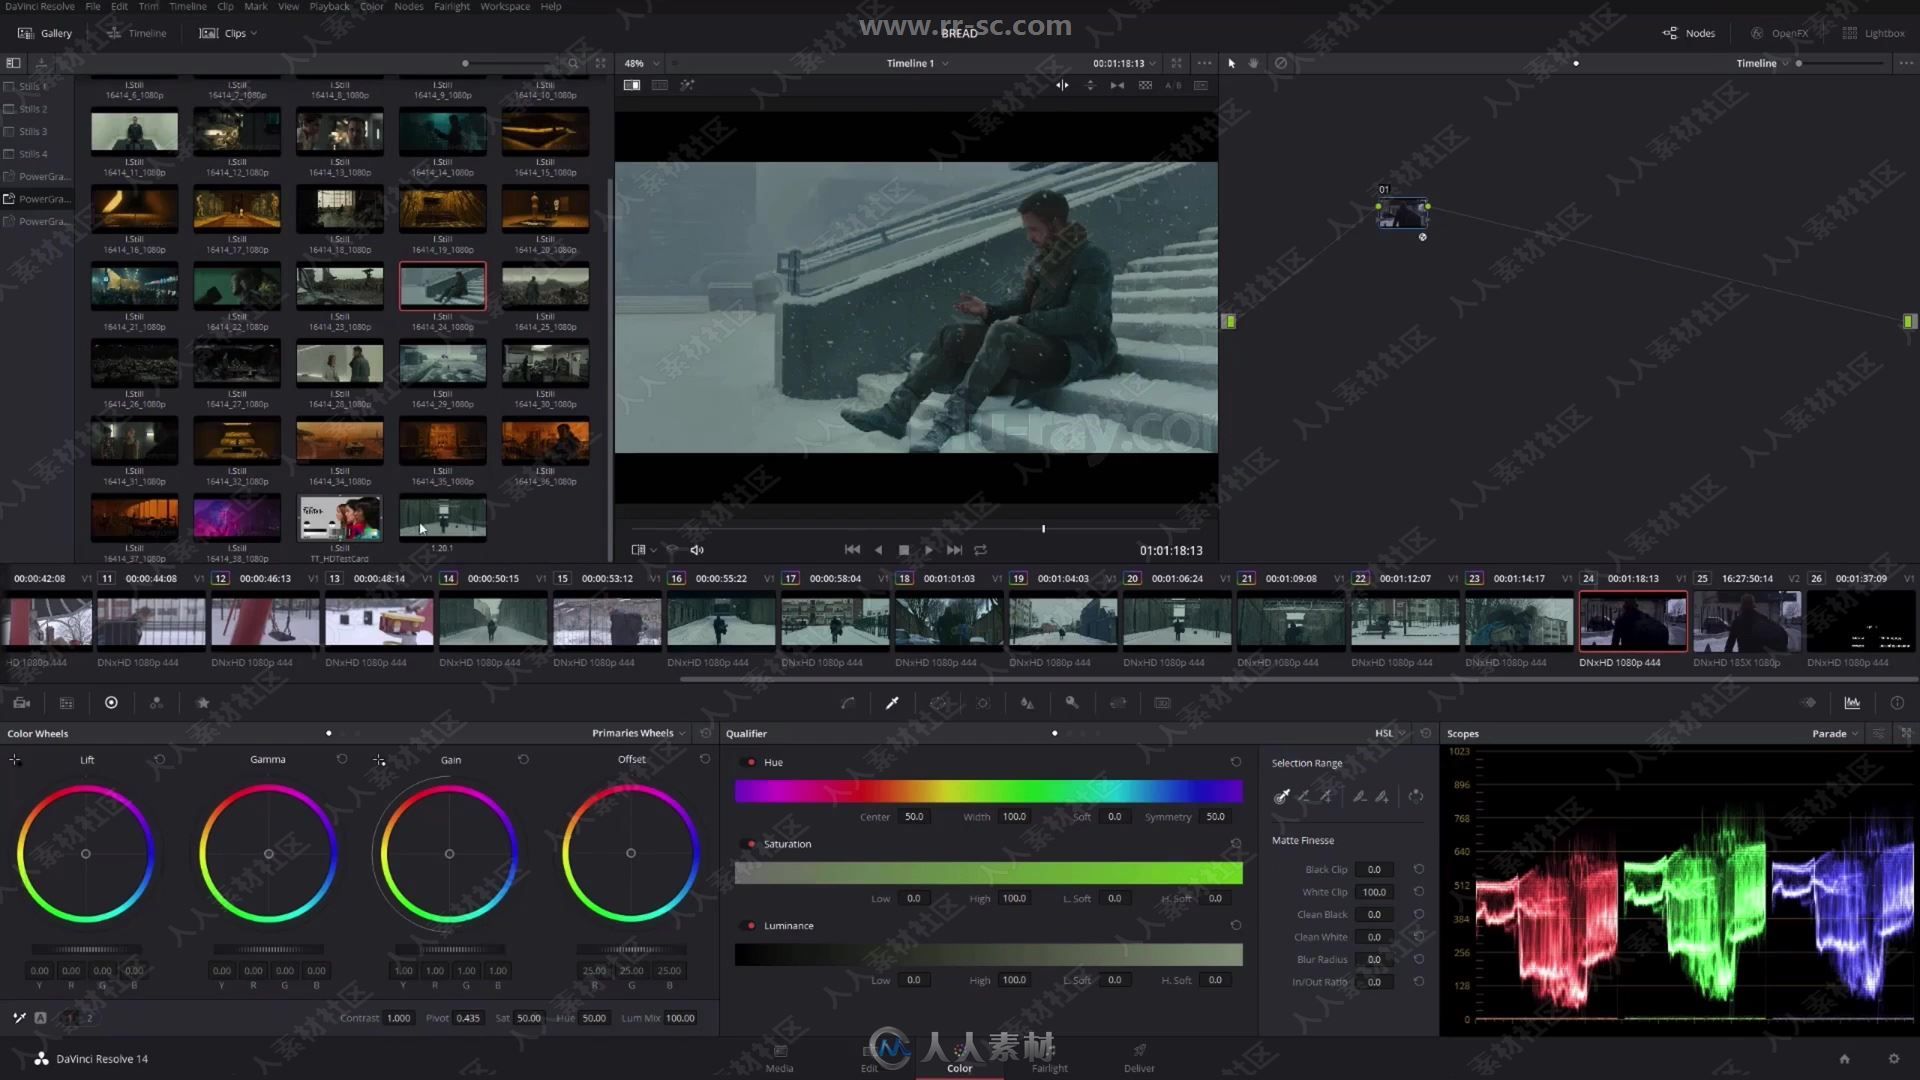Switch to the Deliver page
1920x1080 pixels.
1139,1059
